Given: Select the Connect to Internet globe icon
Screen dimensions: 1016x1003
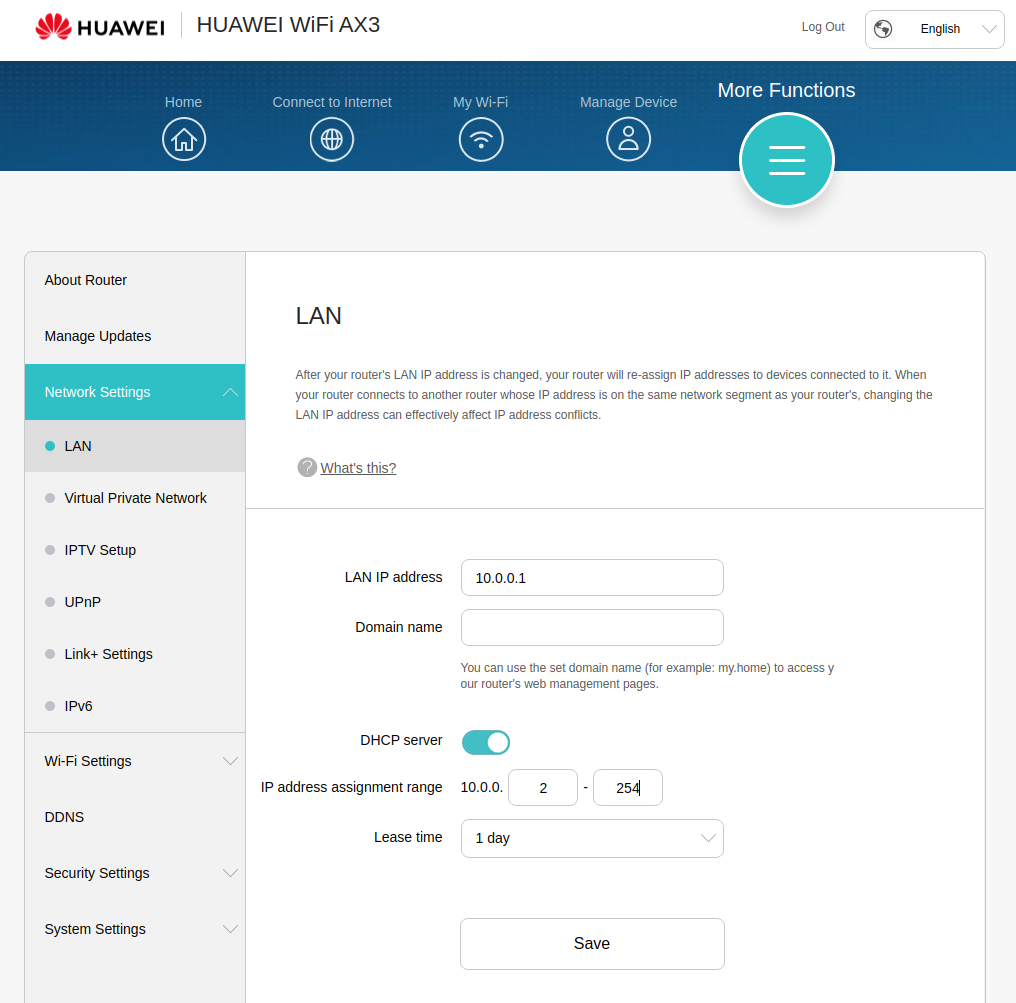Looking at the screenshot, I should 331,139.
